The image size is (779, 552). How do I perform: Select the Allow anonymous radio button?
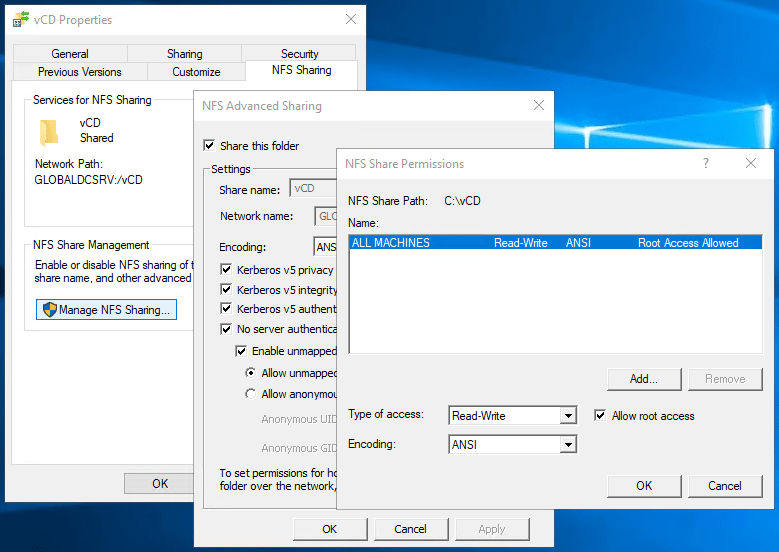pos(251,394)
